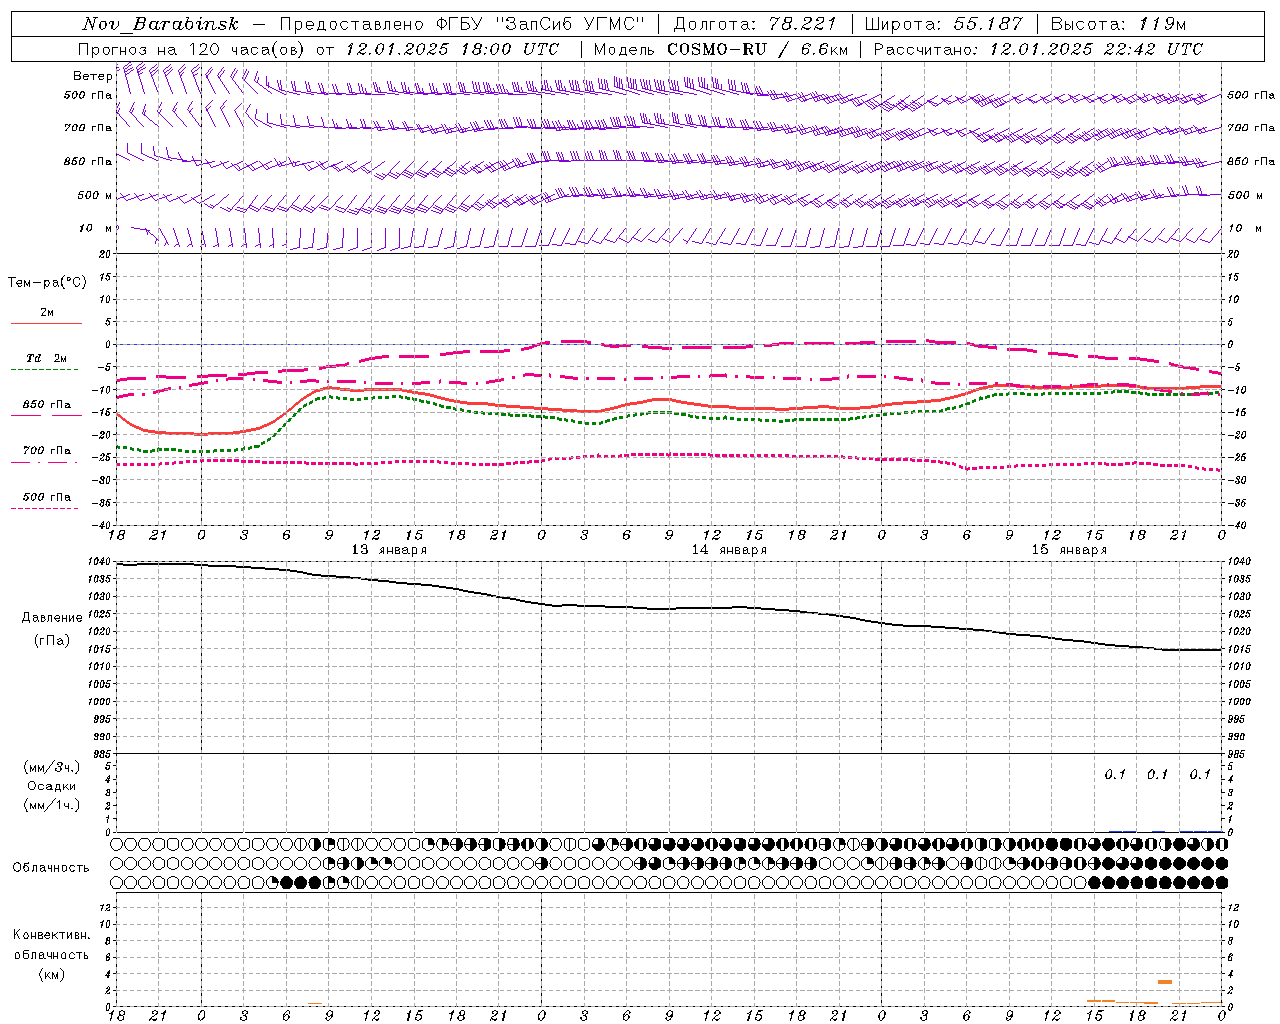
Task: Select the 'ЗапСиб УГМС' provider text
Action: pos(571,24)
